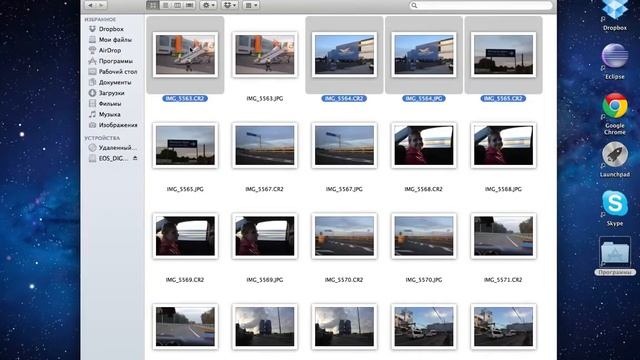Screen dimensions: 640x360
Task: Open the Dropbox toolbar dropdown
Action: click(229, 5)
